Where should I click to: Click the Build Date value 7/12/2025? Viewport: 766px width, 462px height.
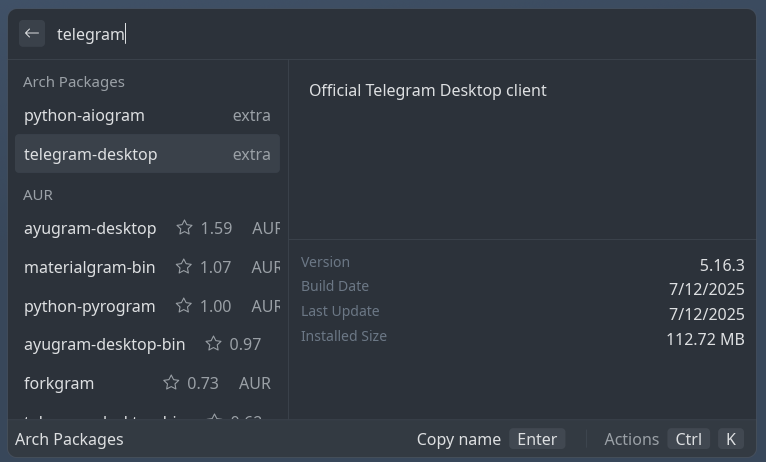706,289
